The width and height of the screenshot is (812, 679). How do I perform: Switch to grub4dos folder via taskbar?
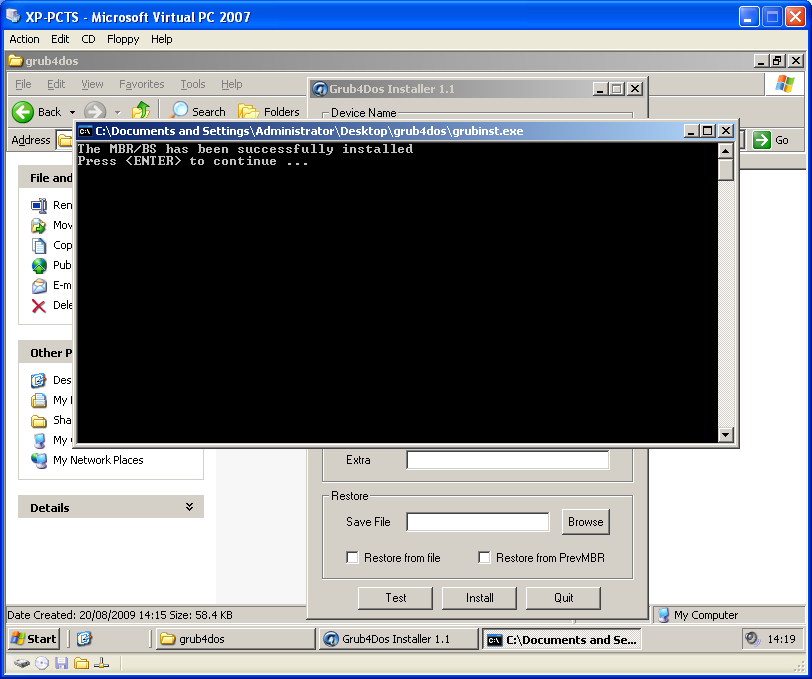point(236,639)
